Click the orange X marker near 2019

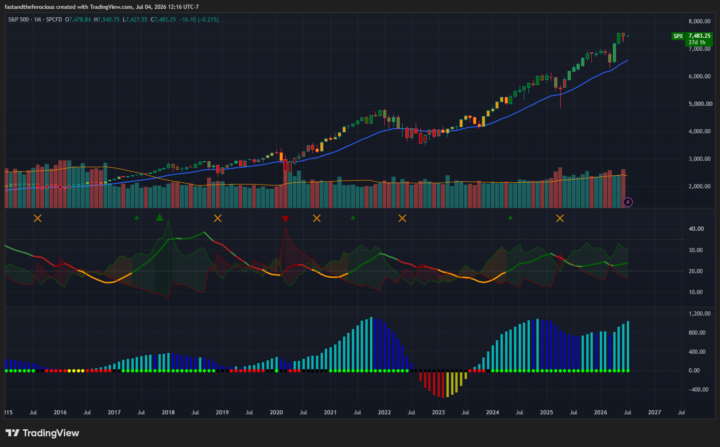pos(218,218)
